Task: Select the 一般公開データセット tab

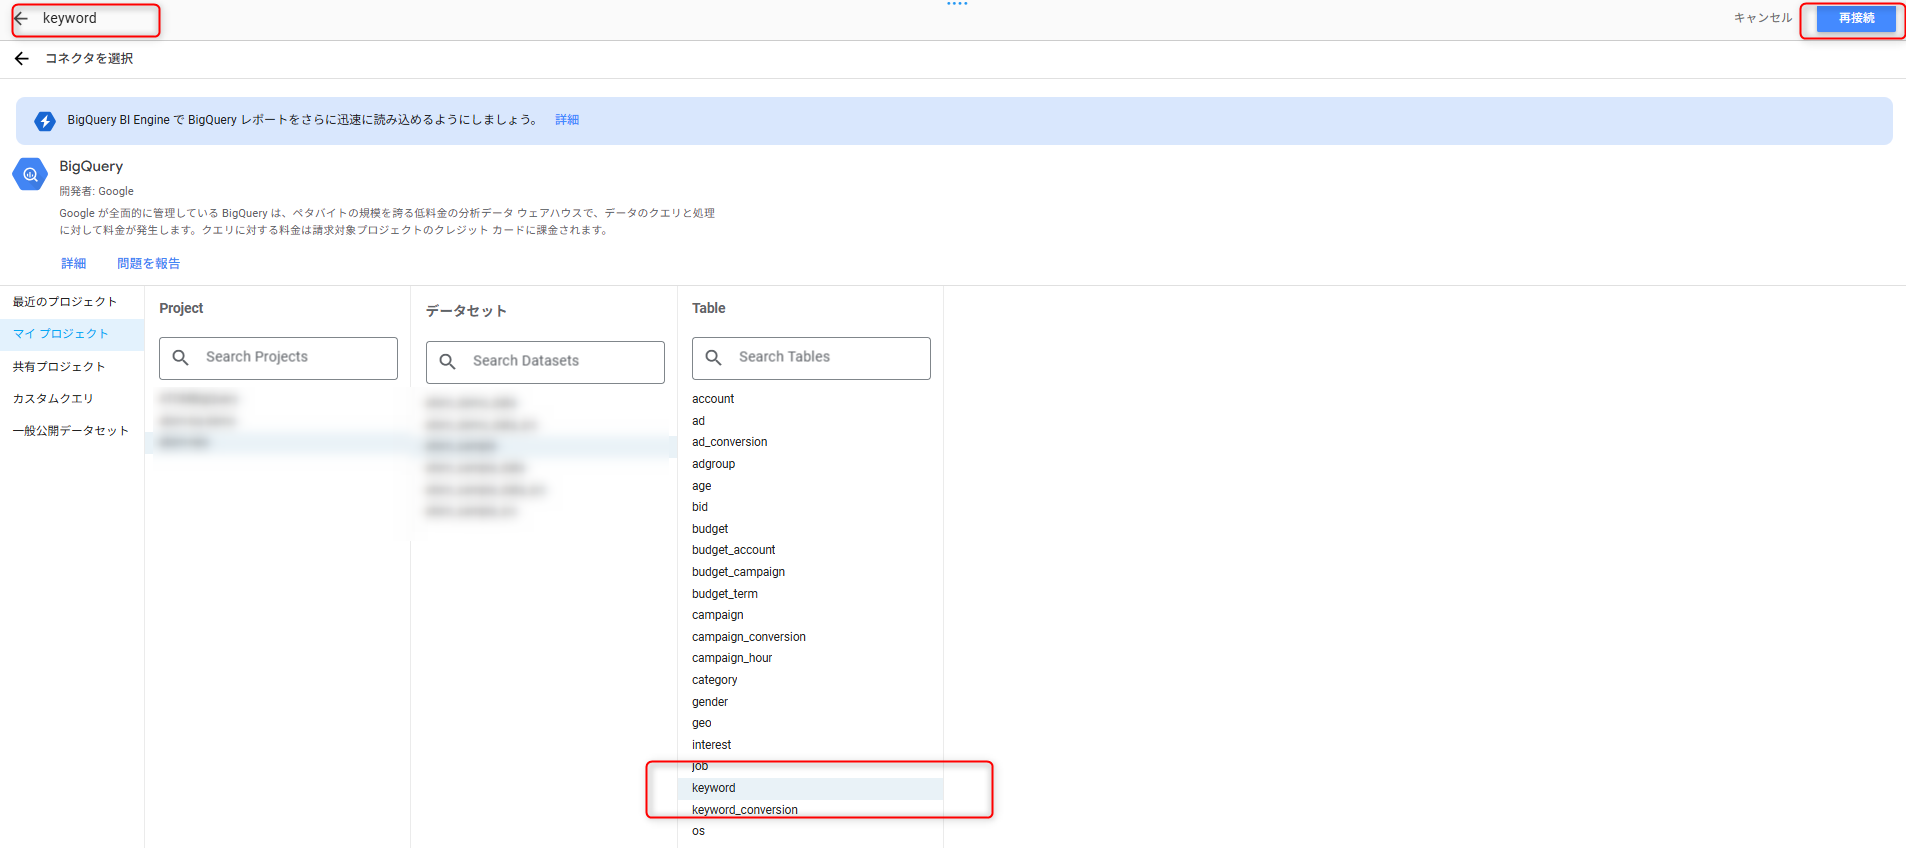Action: (71, 431)
